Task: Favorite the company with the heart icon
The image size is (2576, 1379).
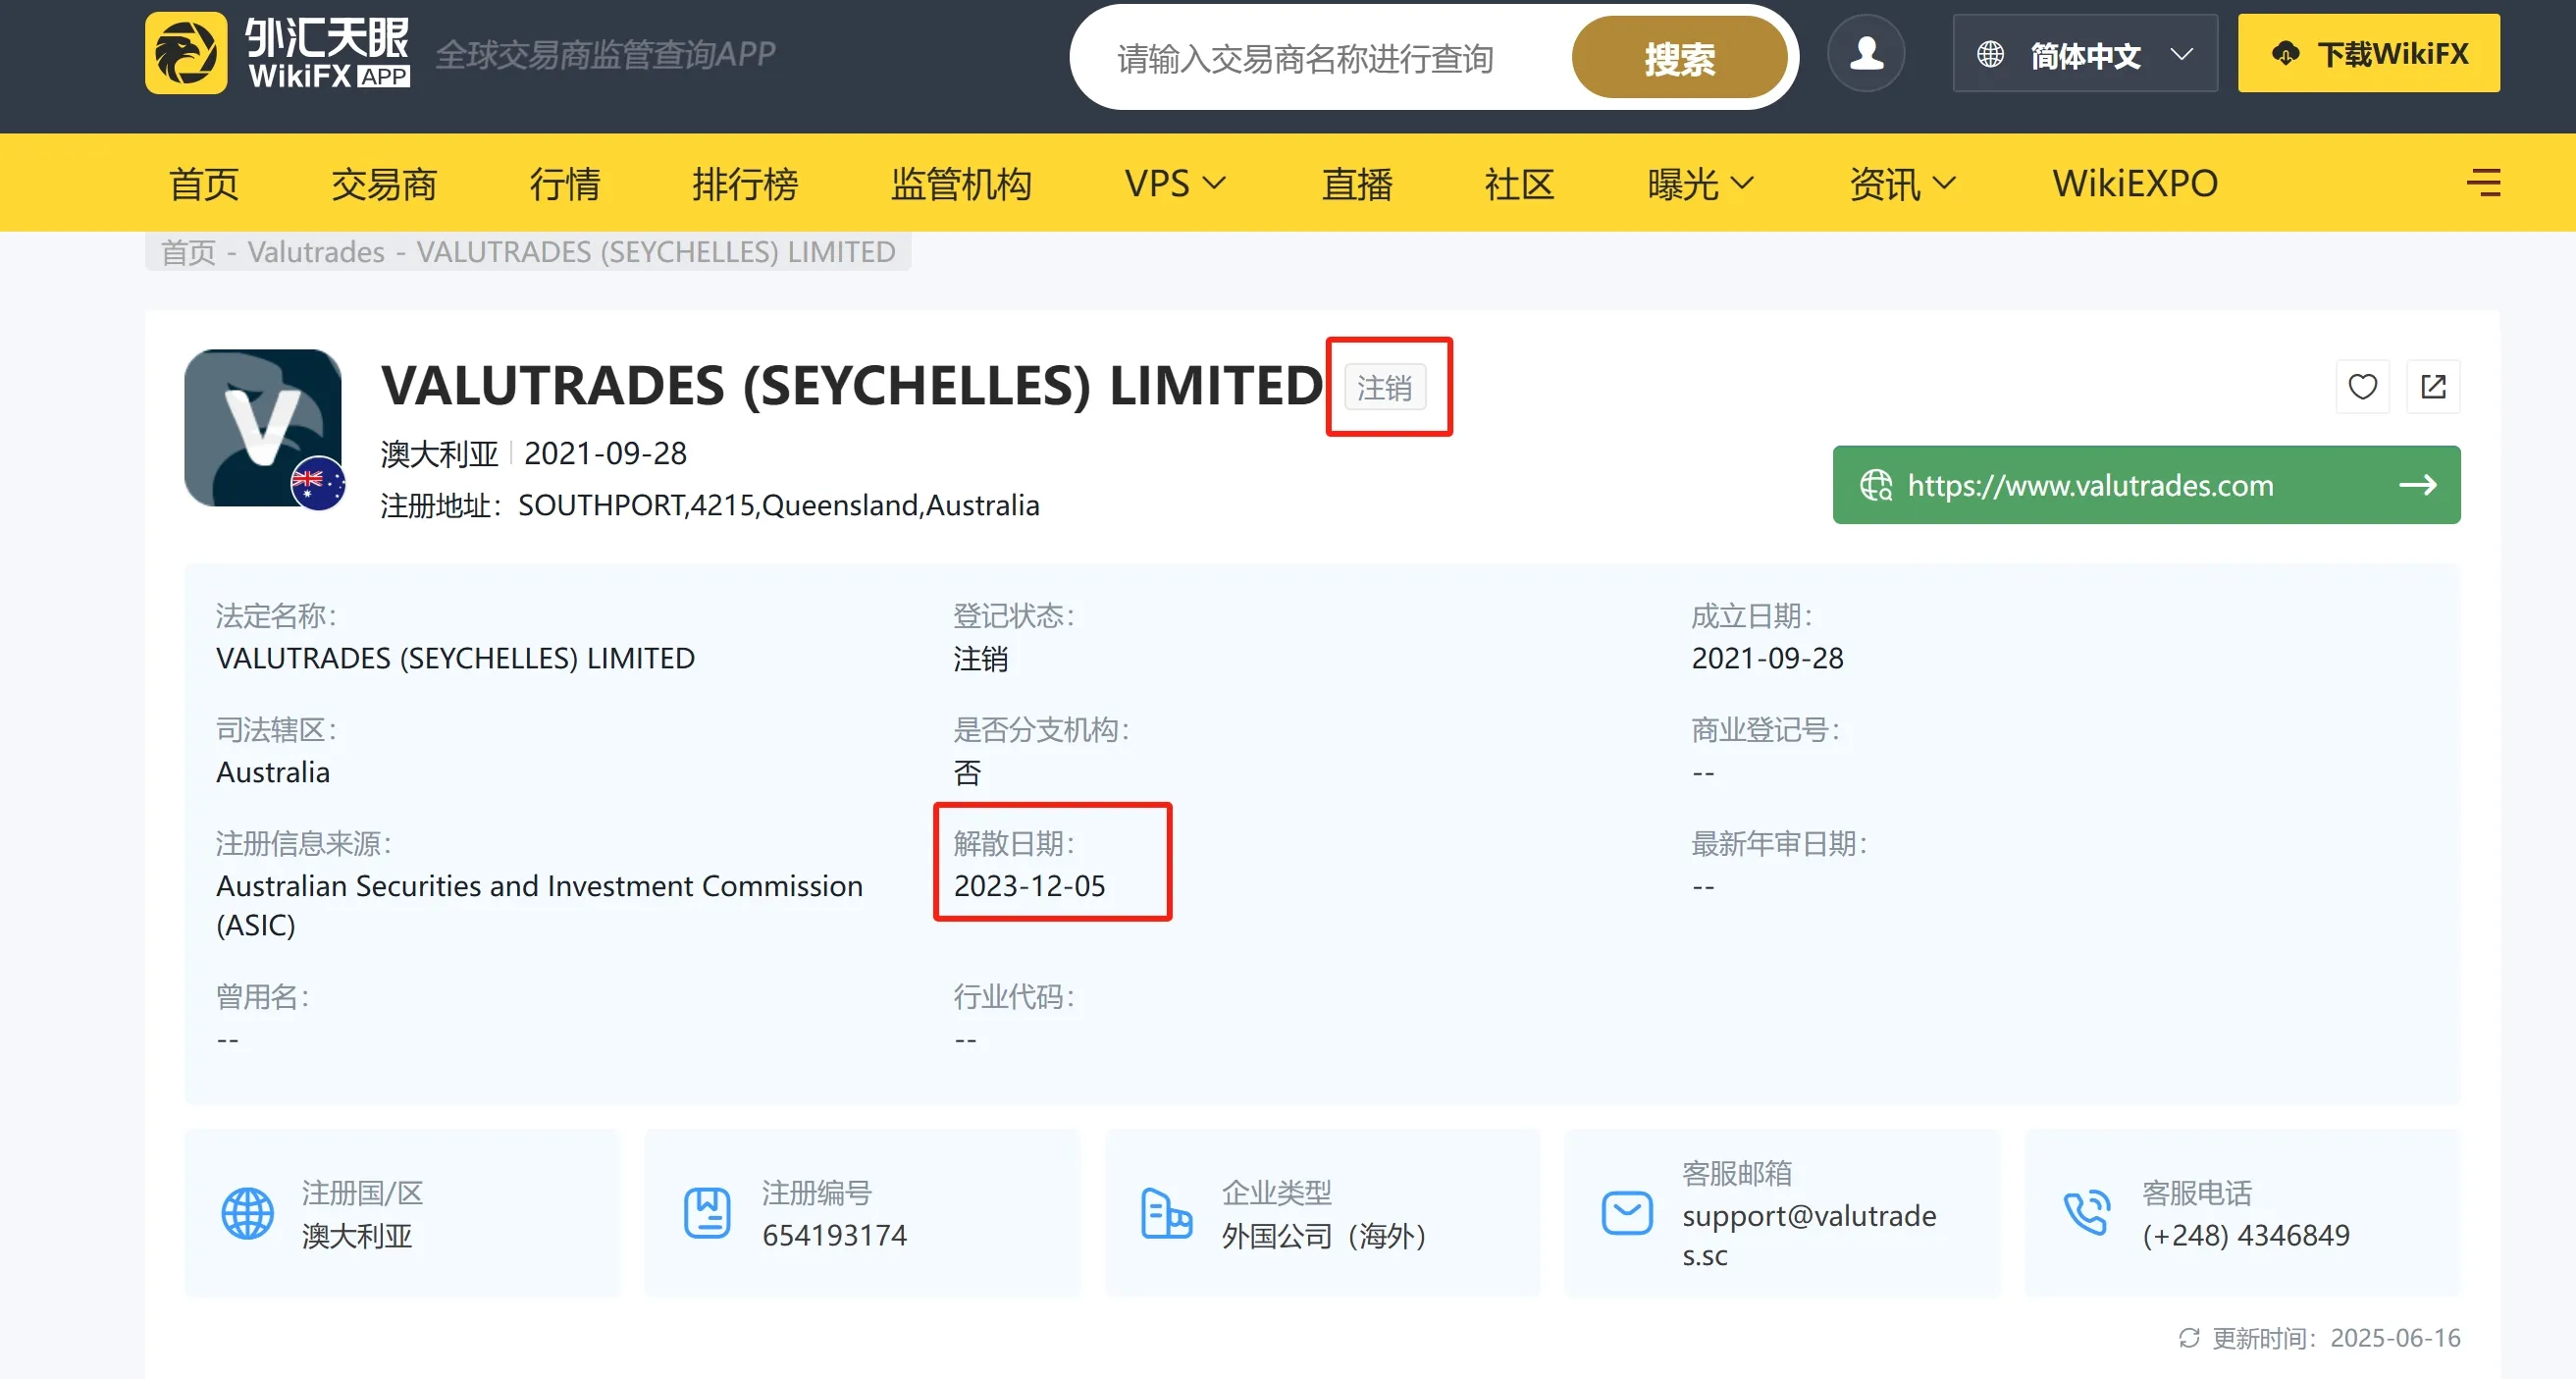Action: click(2362, 386)
